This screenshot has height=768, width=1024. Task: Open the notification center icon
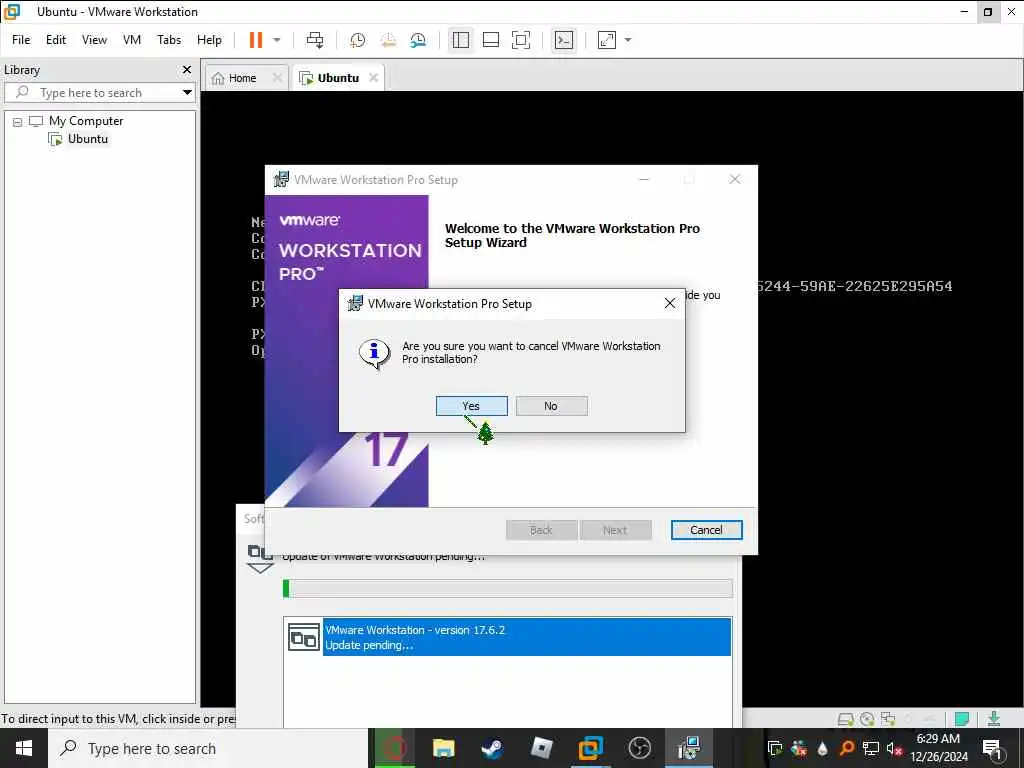(992, 748)
